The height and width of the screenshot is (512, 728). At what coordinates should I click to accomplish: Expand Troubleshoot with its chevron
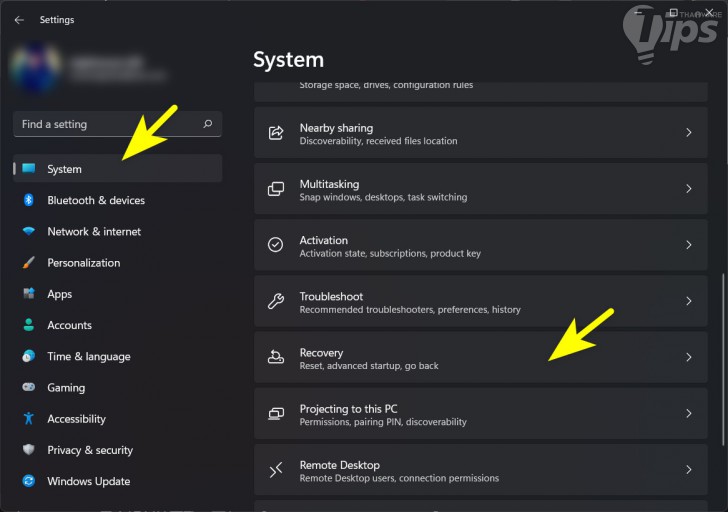pyautogui.click(x=689, y=301)
